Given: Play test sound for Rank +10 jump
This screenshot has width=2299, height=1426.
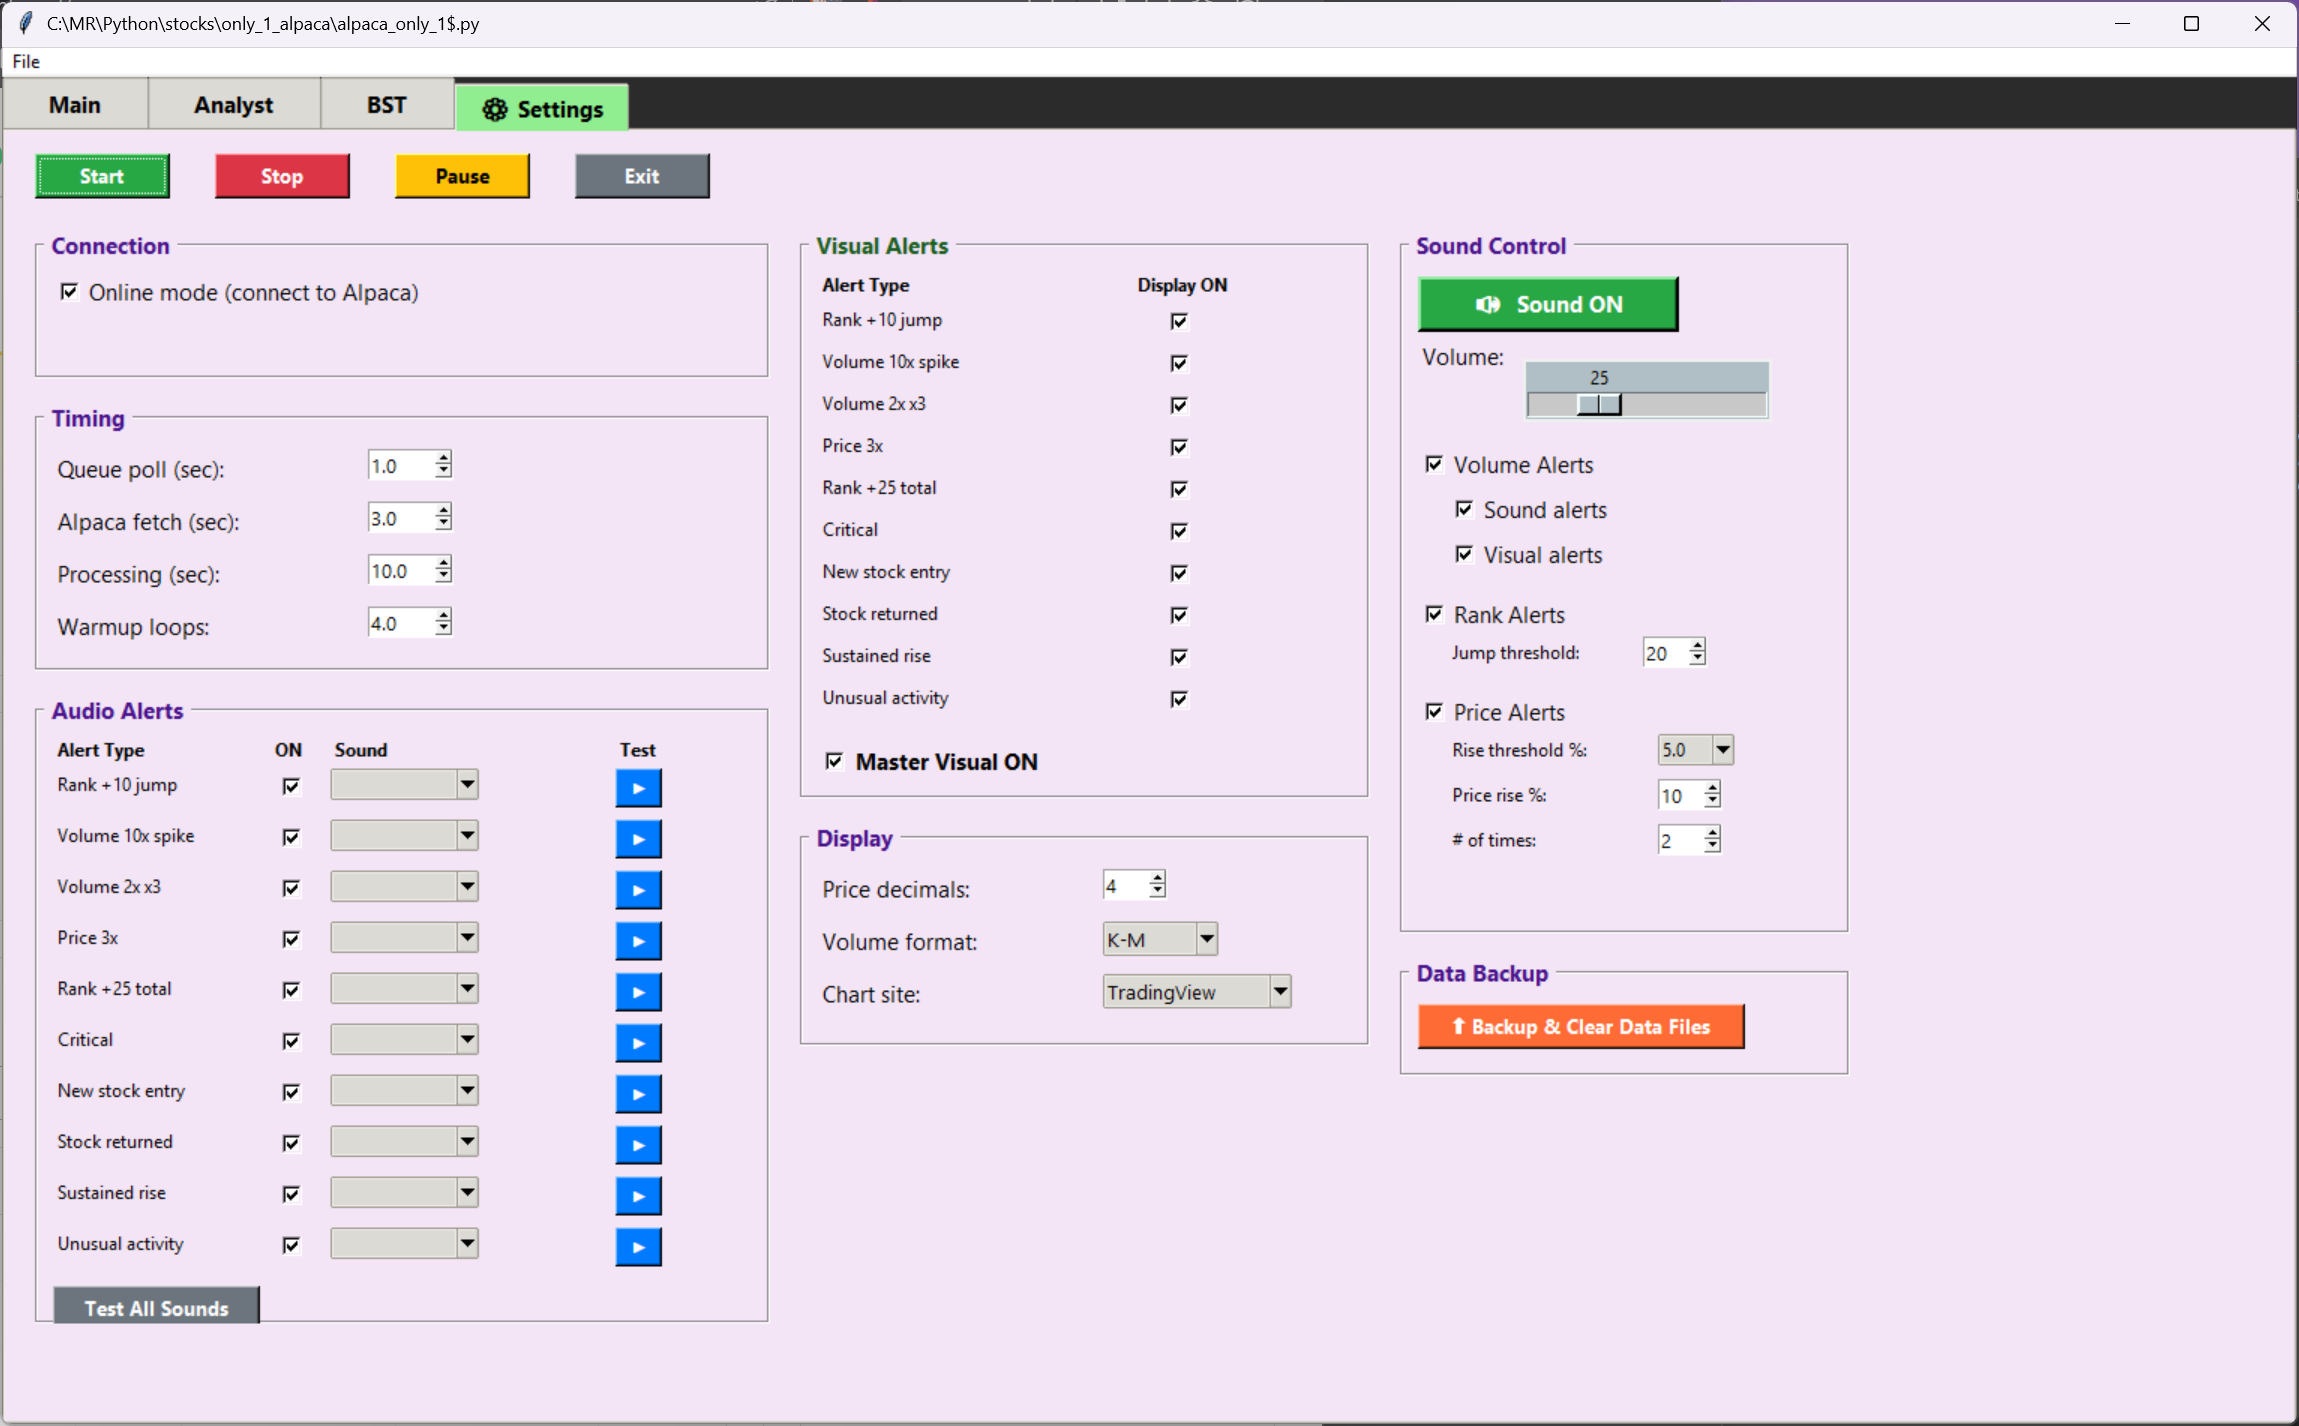Looking at the screenshot, I should tap(638, 788).
